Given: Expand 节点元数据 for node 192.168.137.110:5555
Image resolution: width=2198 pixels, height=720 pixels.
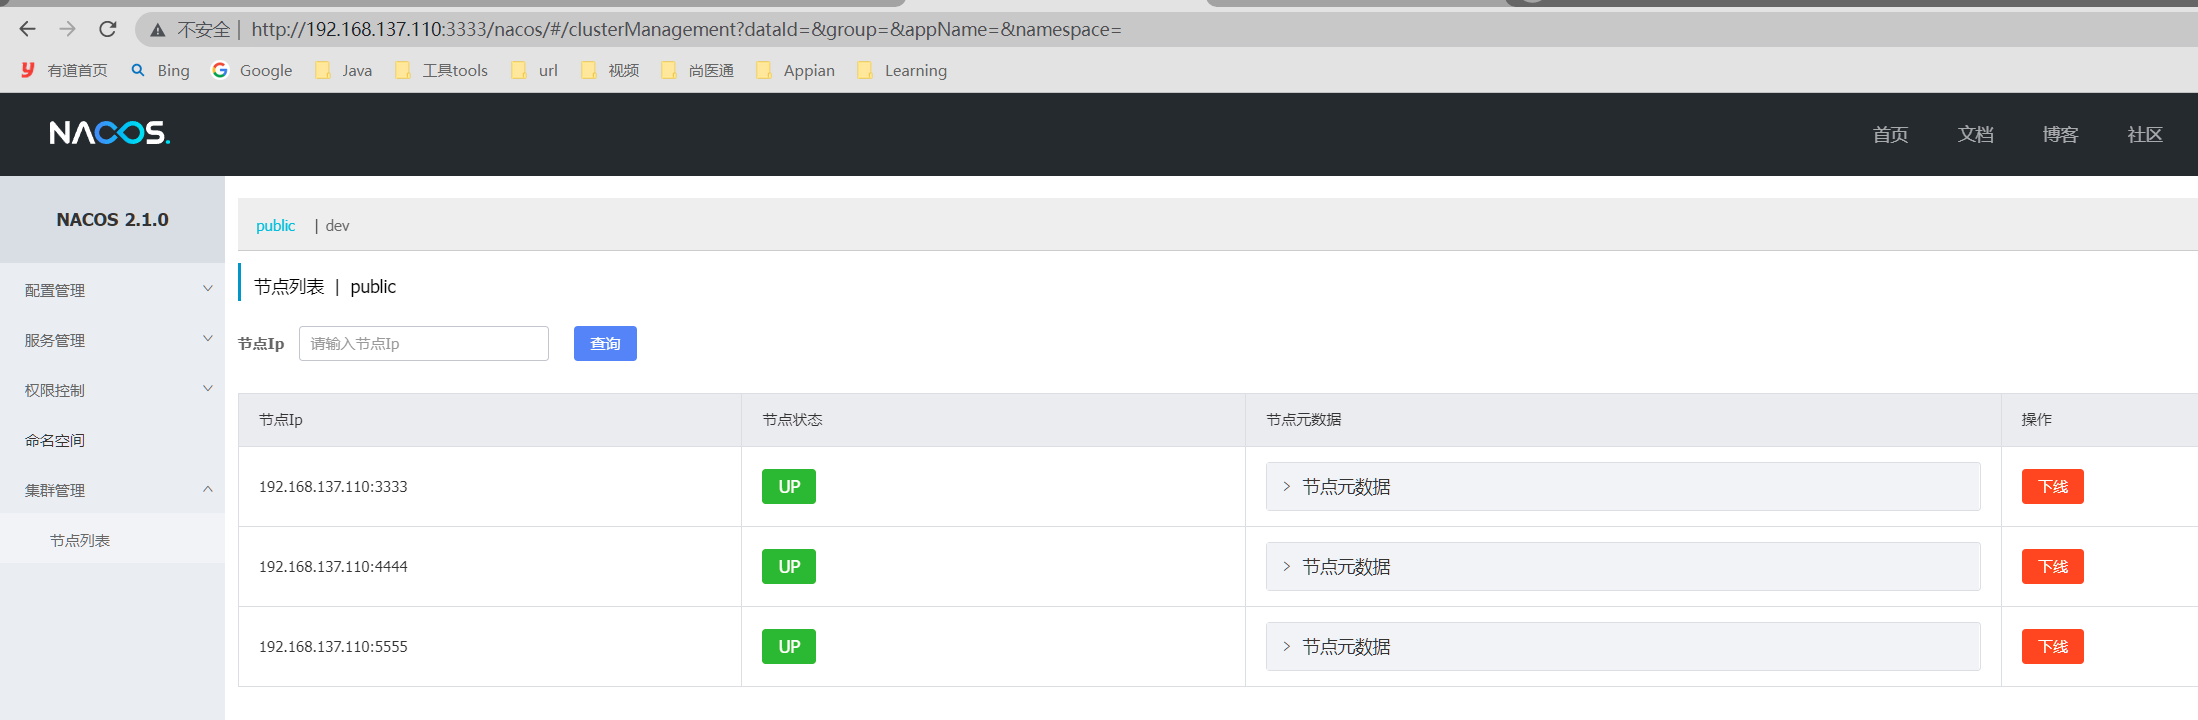Looking at the screenshot, I should 1623,647.
